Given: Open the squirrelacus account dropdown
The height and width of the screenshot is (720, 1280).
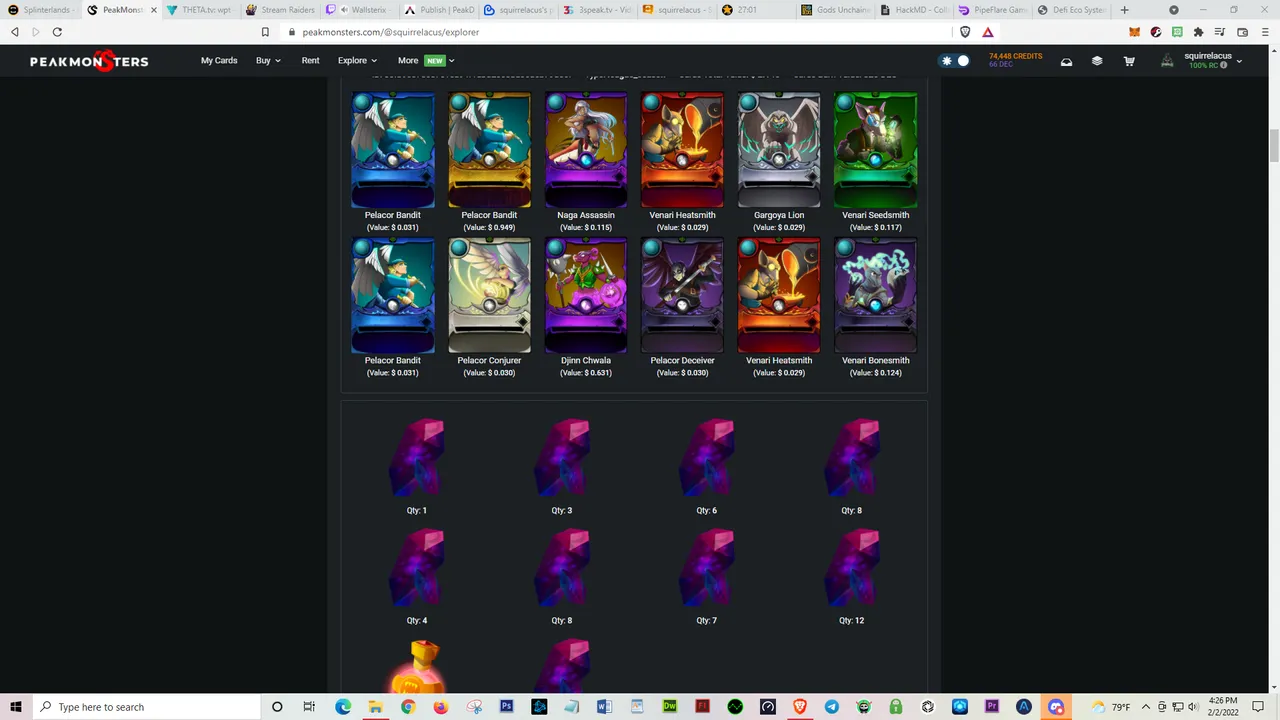Looking at the screenshot, I should (1213, 61).
